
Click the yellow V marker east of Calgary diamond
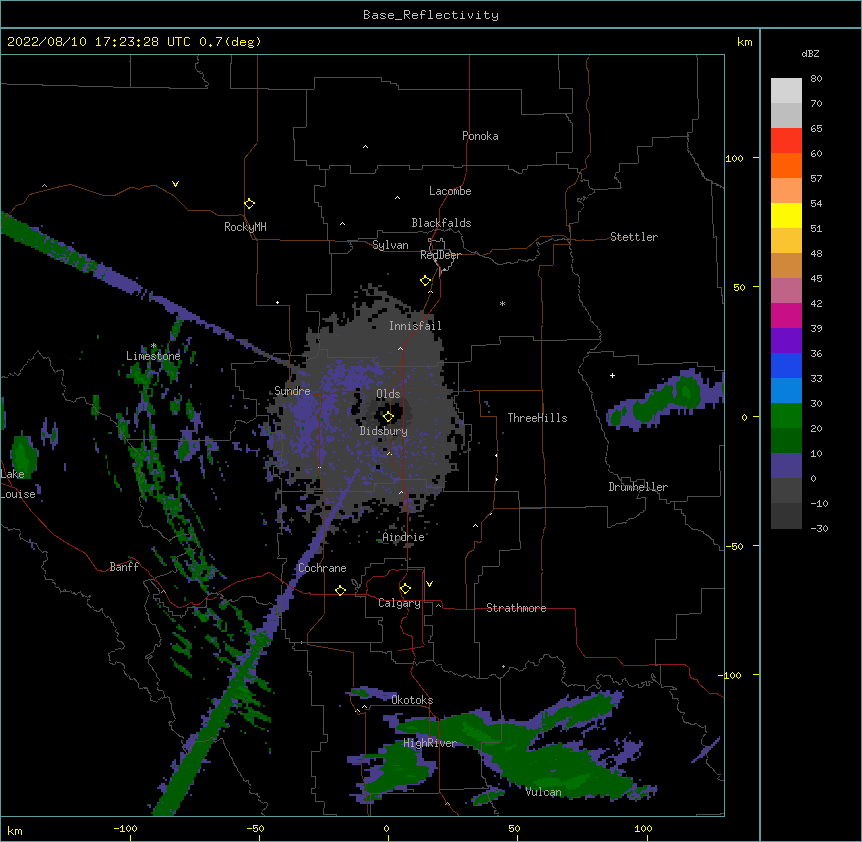(429, 584)
